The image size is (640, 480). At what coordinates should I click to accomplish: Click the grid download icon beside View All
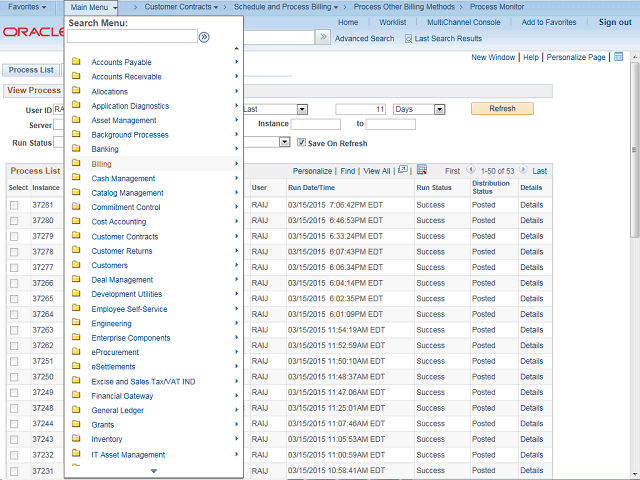(421, 171)
